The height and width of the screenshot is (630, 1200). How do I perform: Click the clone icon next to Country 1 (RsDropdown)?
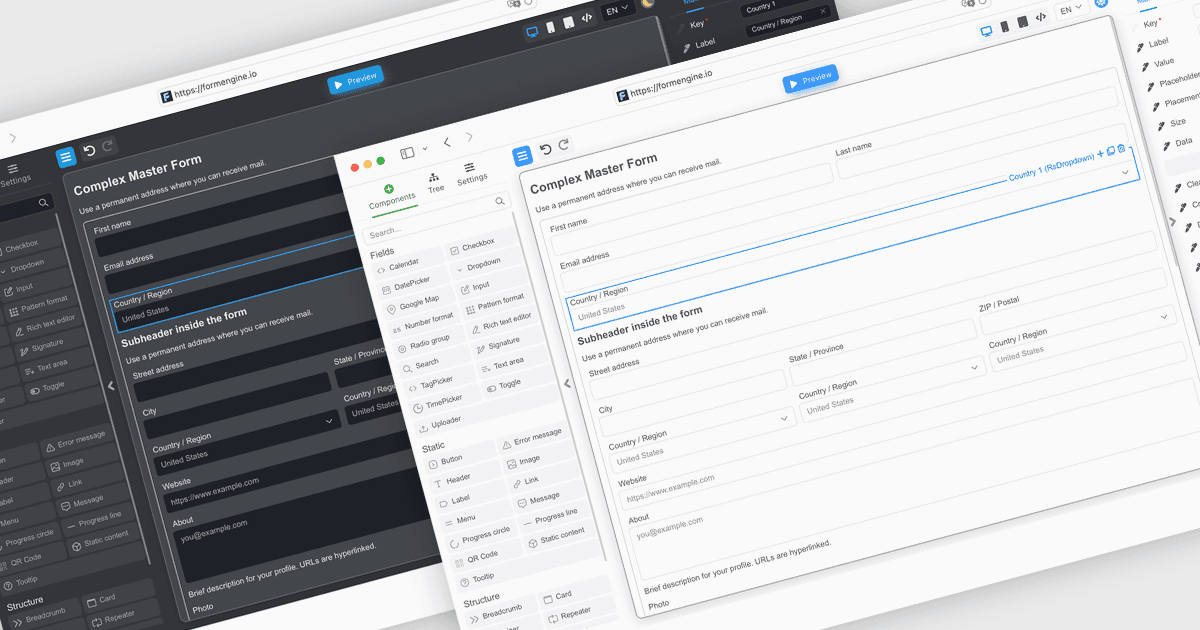point(1111,151)
